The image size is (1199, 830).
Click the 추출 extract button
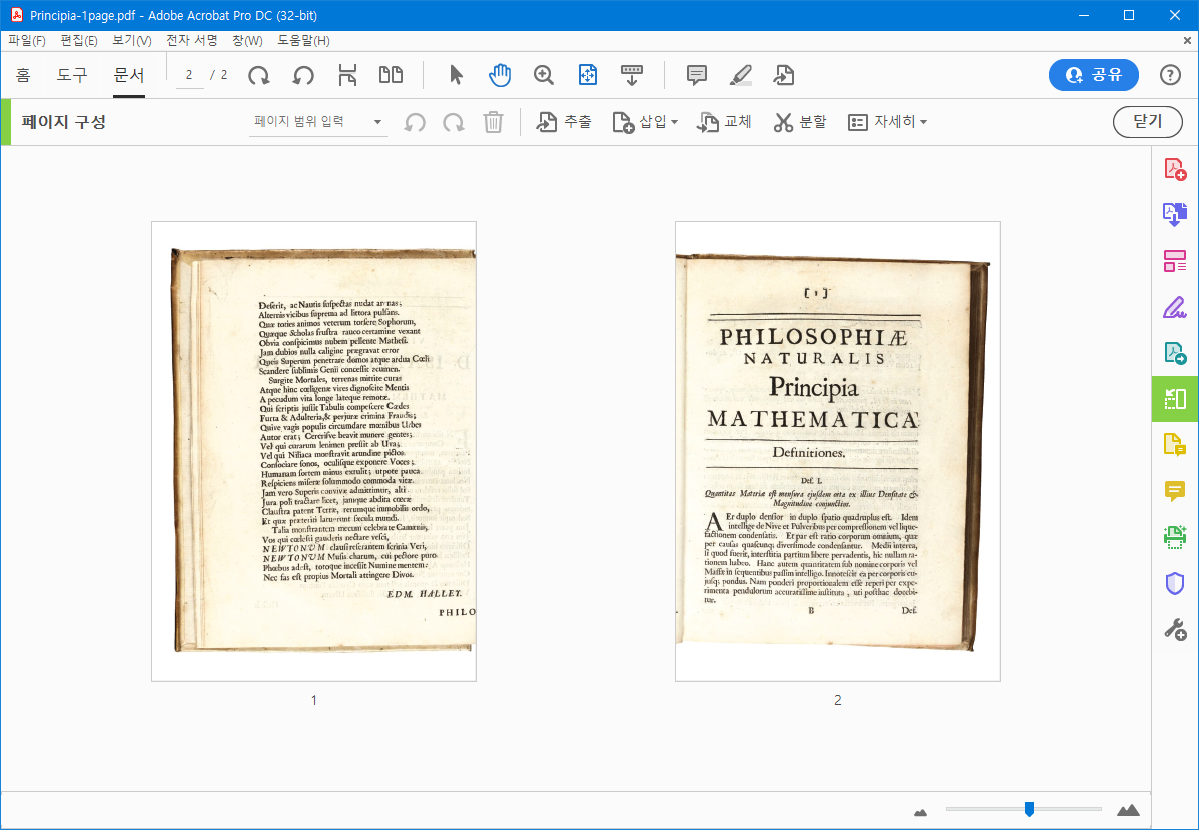(x=564, y=122)
